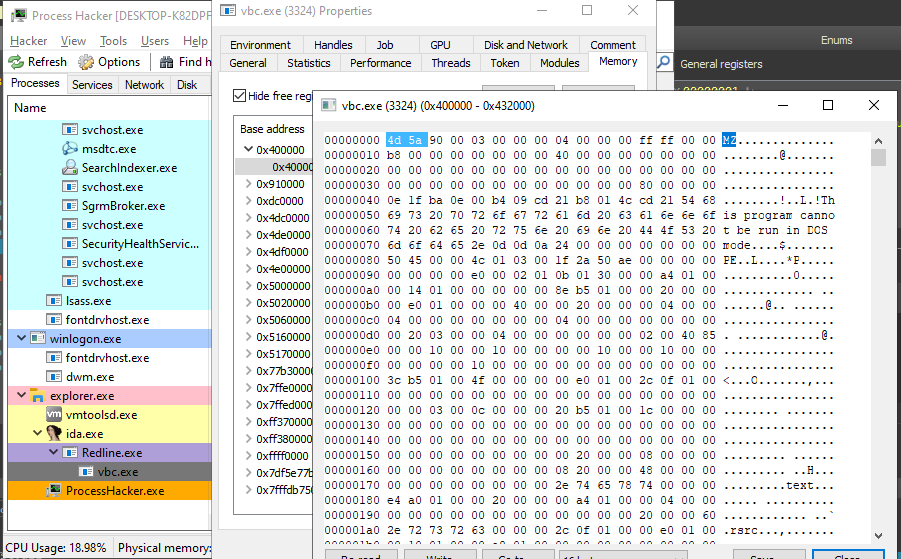Open the Statistics tab
Viewport: 901px width, 559px height.
point(309,63)
